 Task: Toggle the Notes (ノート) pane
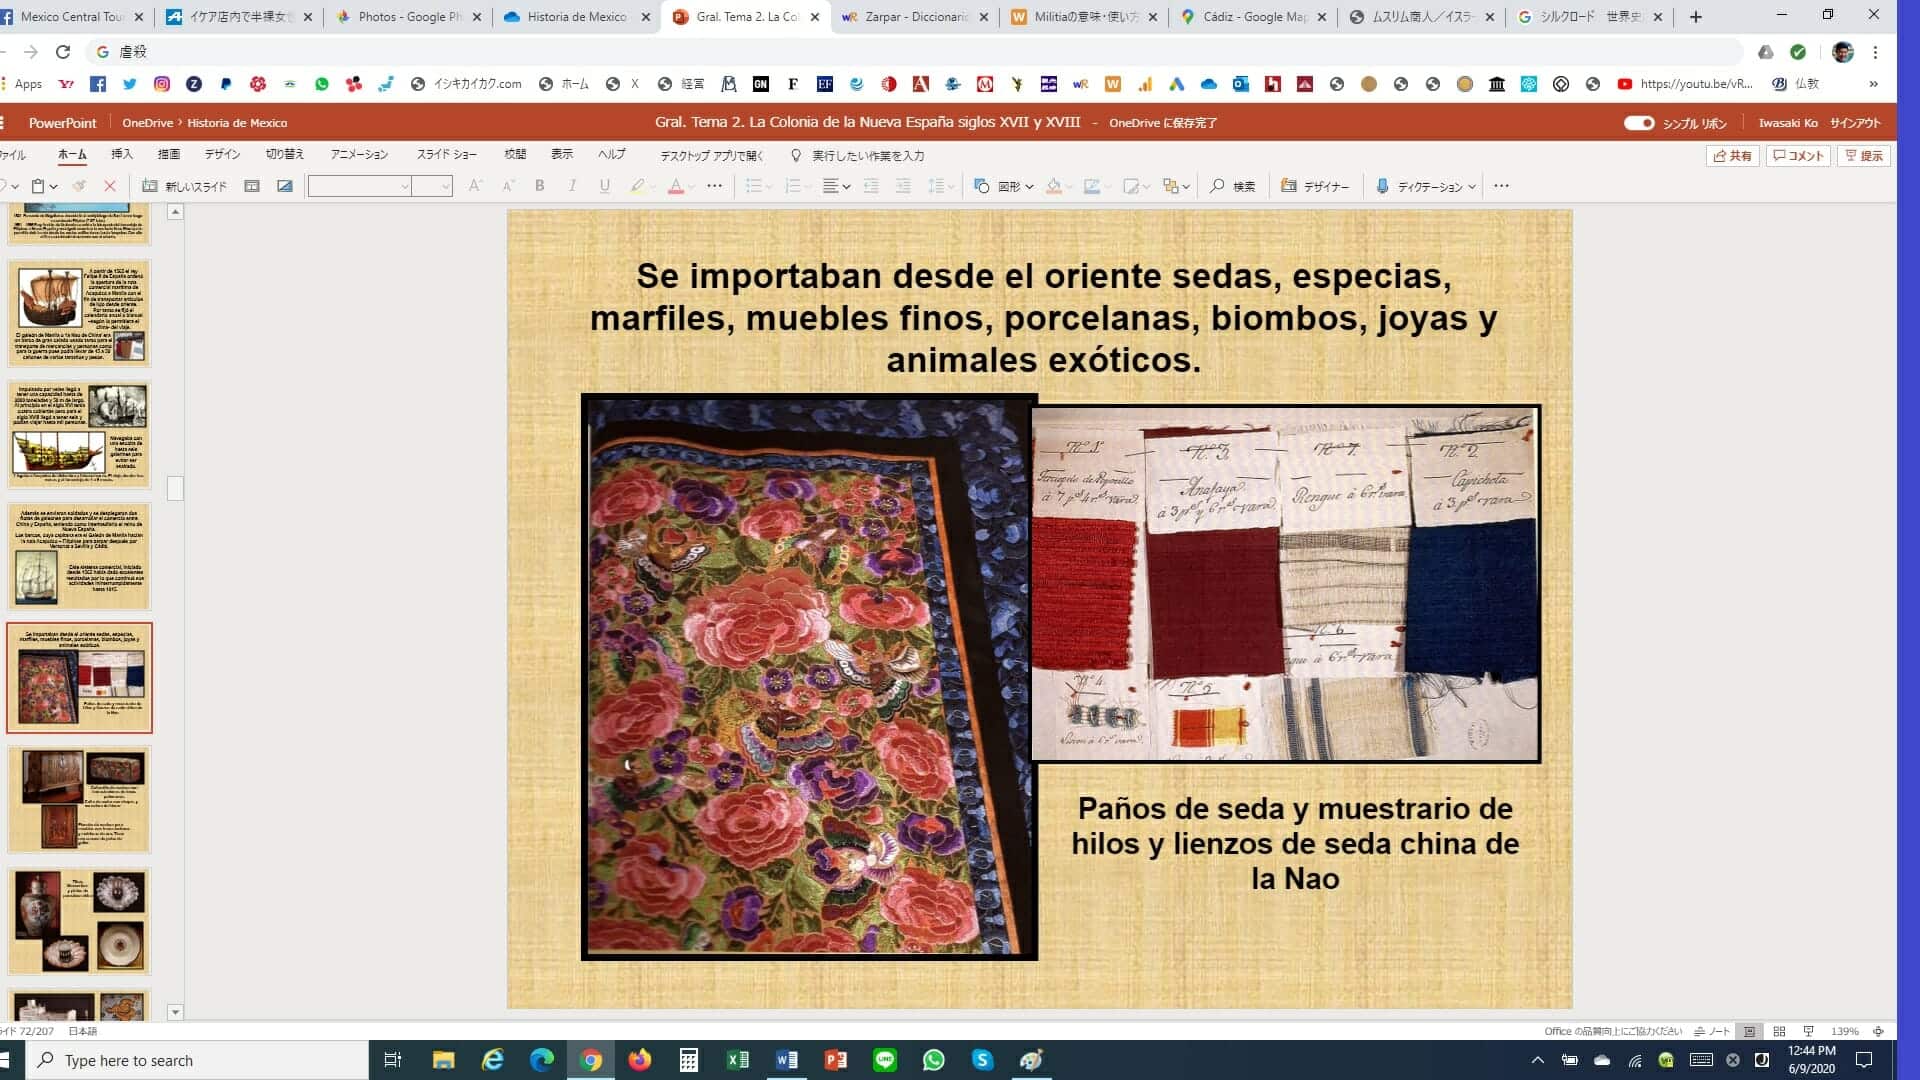point(1712,1031)
